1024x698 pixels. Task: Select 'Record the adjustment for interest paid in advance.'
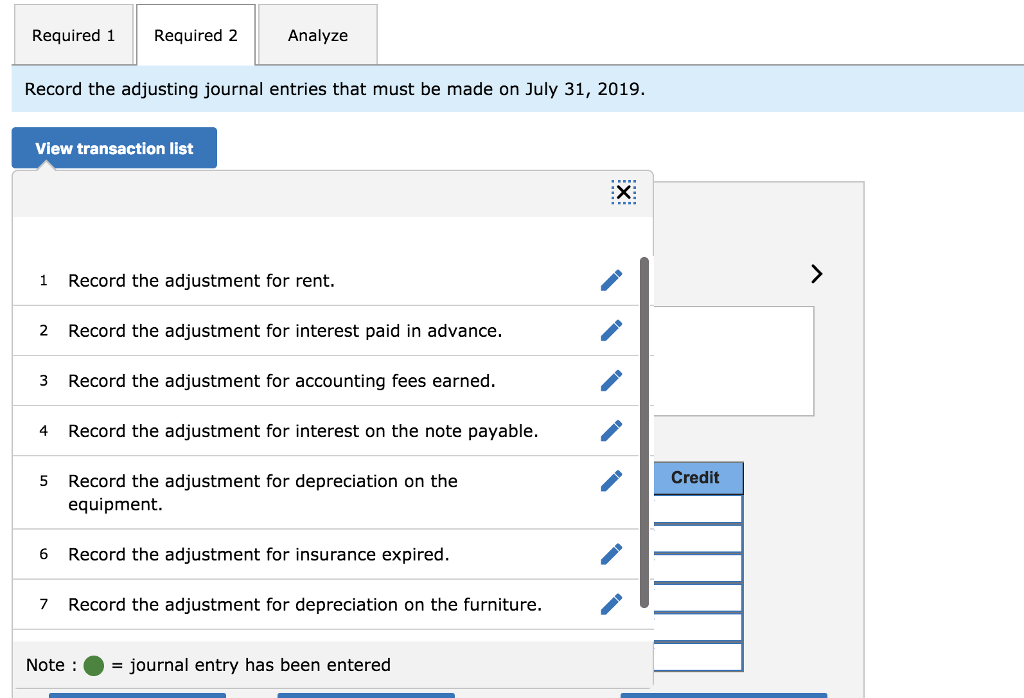click(x=326, y=331)
